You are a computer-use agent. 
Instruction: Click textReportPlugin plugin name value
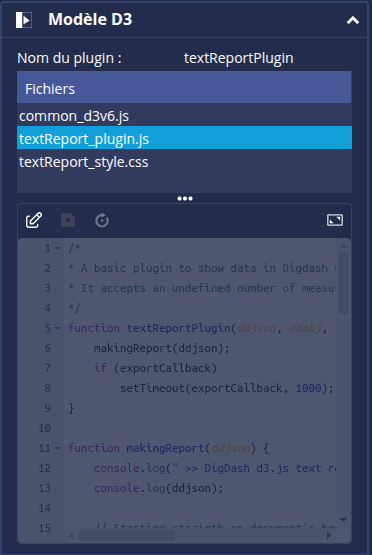pyautogui.click(x=239, y=58)
